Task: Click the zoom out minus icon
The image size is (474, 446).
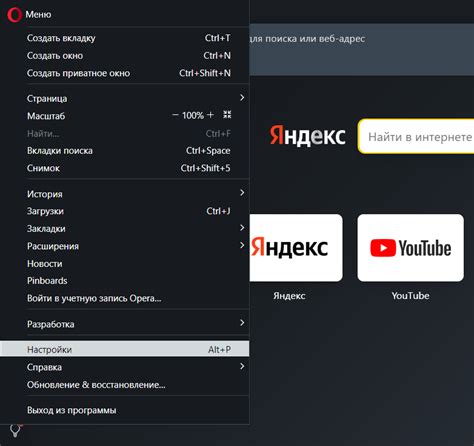Action: coord(175,115)
